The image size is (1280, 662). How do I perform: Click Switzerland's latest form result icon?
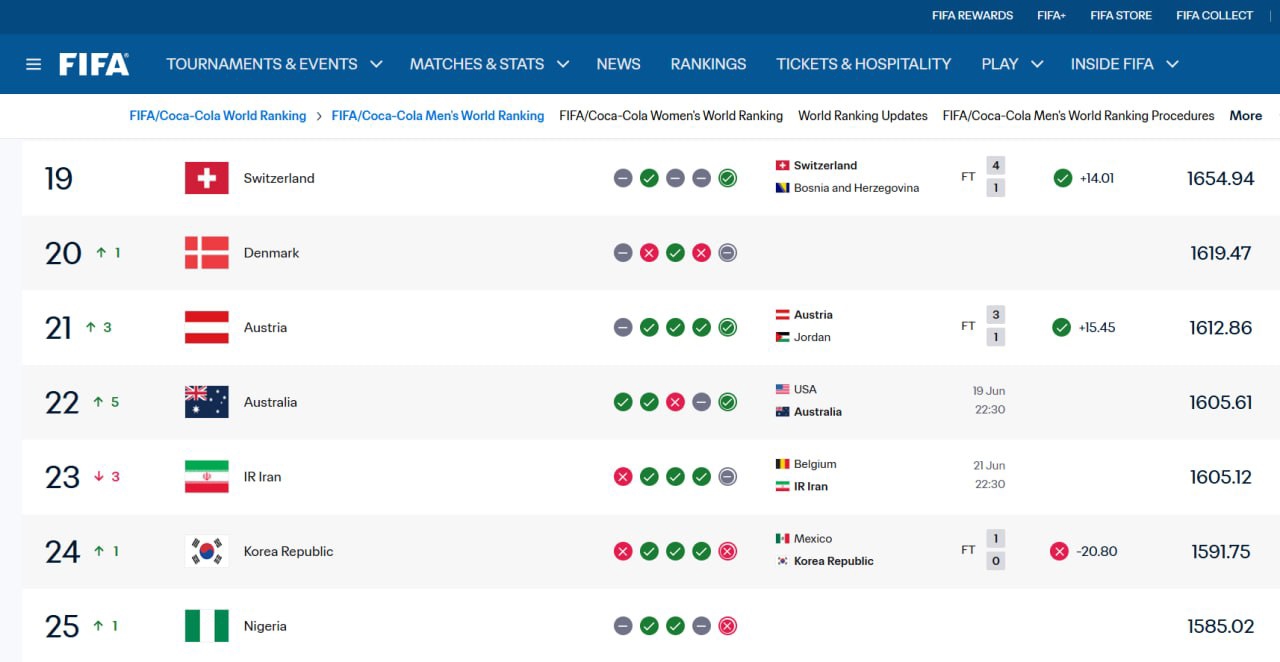pyautogui.click(x=727, y=178)
